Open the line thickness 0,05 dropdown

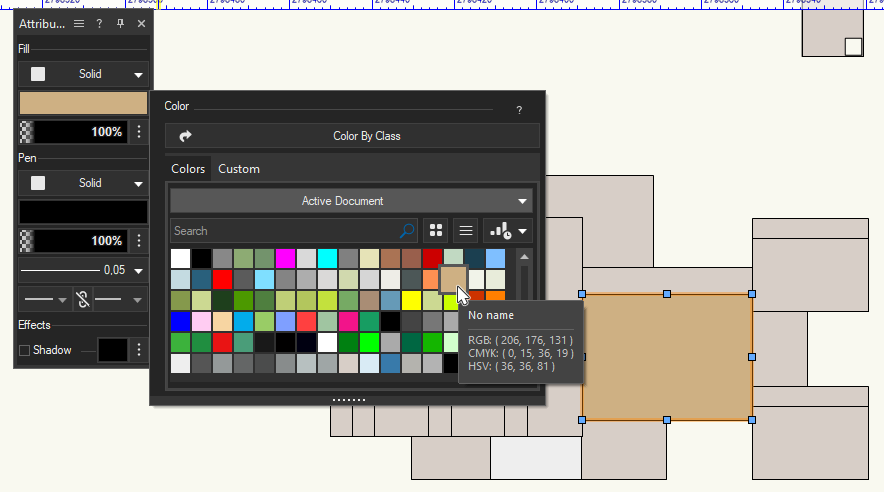138,270
